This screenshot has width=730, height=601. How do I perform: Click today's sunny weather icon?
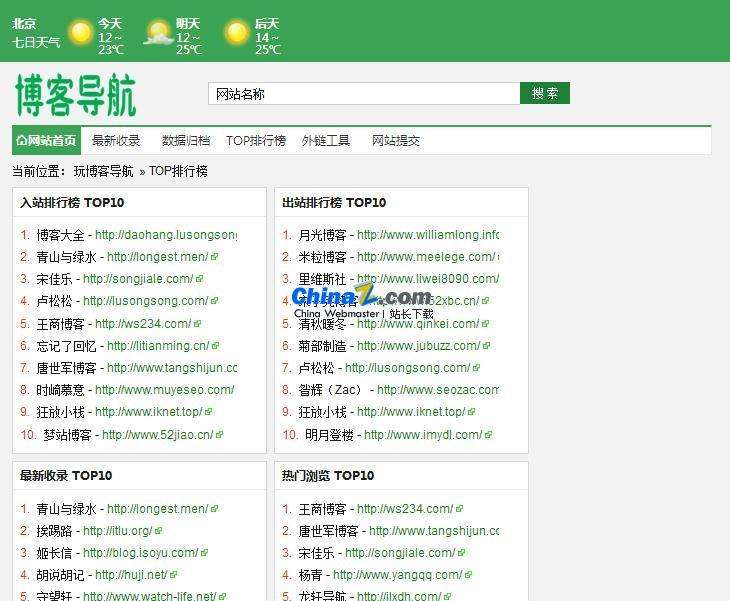point(80,34)
